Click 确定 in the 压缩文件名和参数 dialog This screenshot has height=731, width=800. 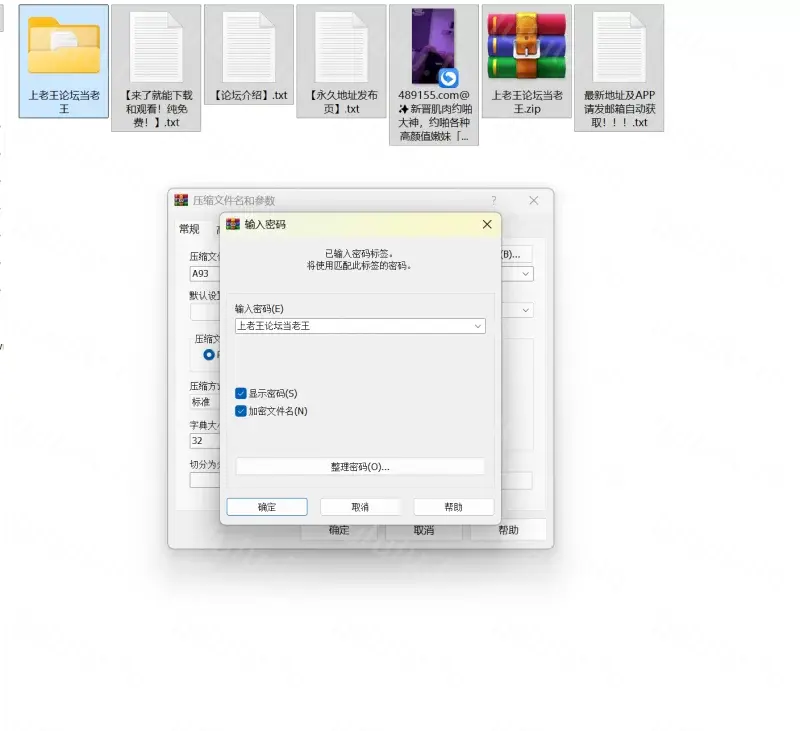pos(339,531)
